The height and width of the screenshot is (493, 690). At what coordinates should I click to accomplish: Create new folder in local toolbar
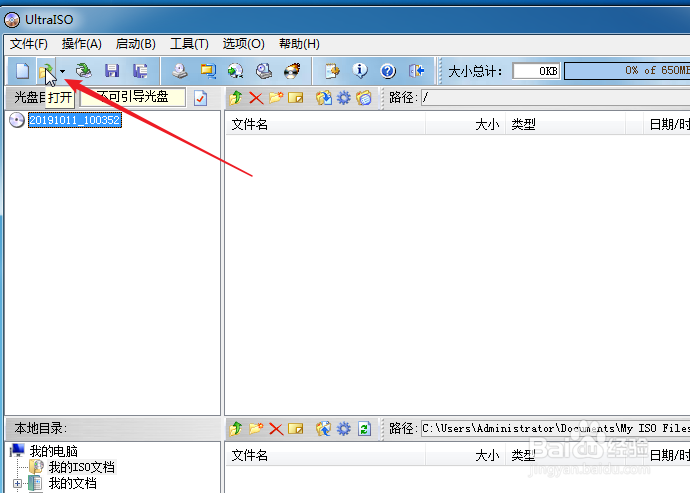tap(256, 428)
